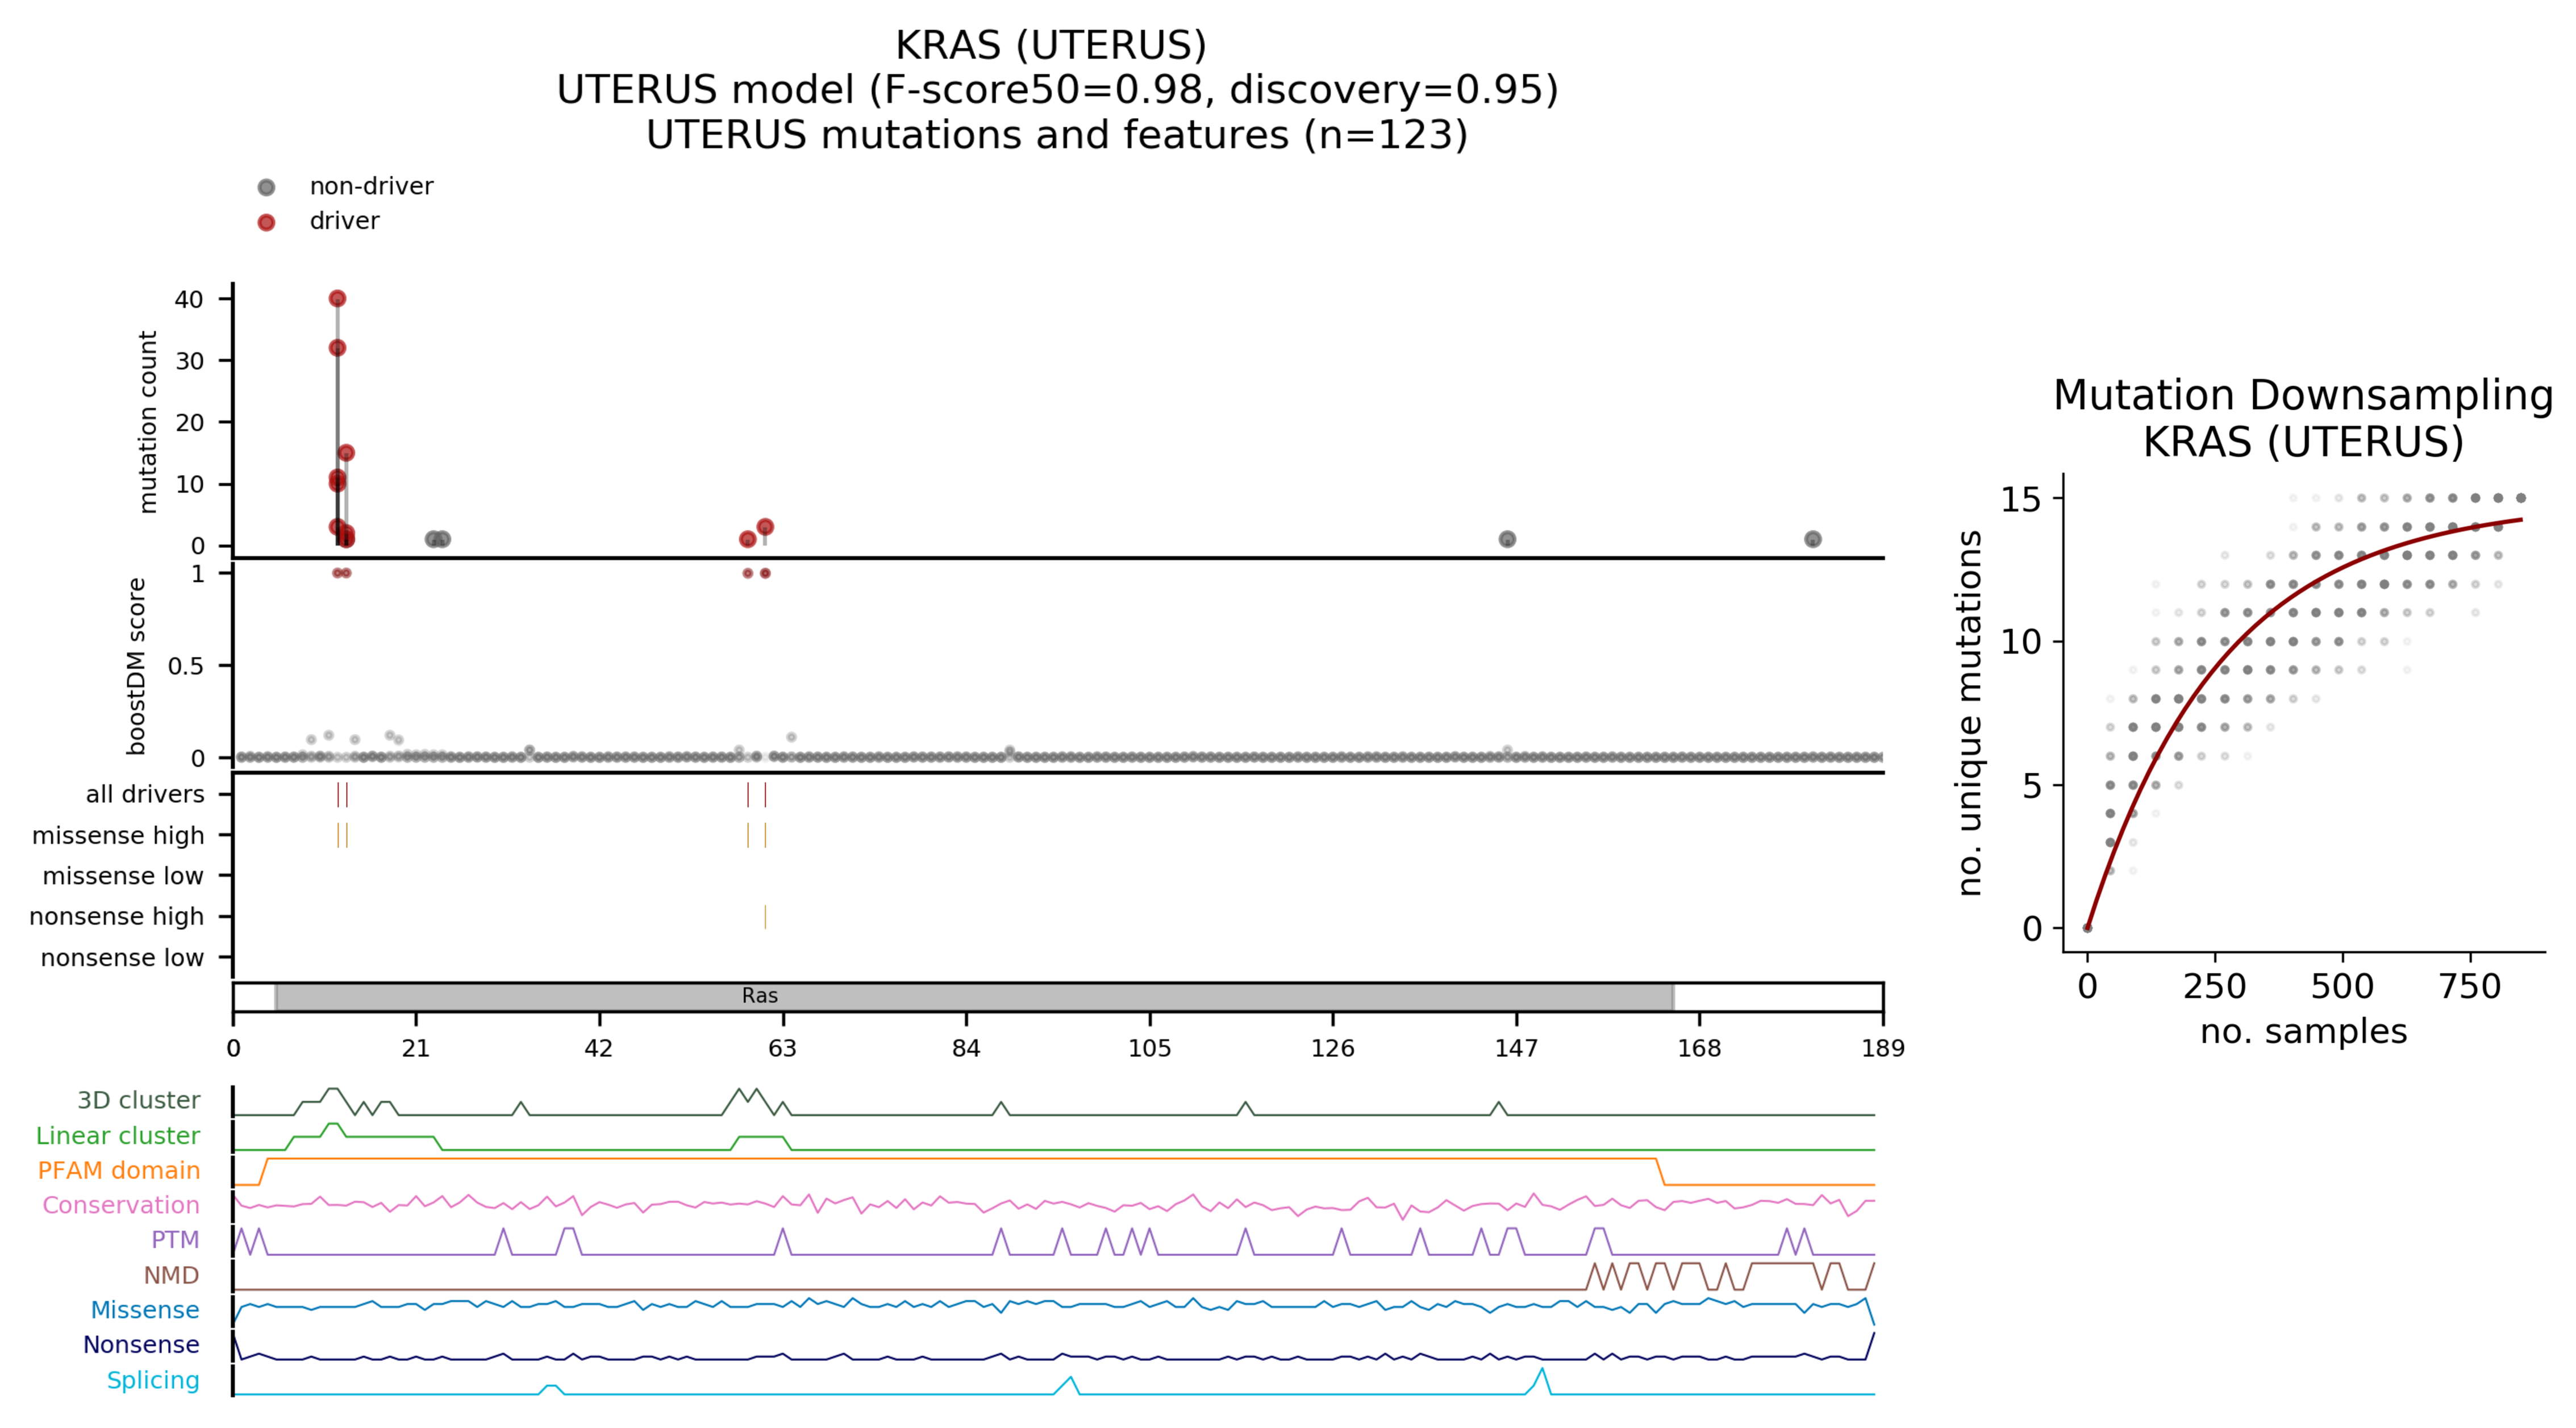Click the 'PFAM domain' feature label
The height and width of the screenshot is (1428, 2576).
[119, 1170]
